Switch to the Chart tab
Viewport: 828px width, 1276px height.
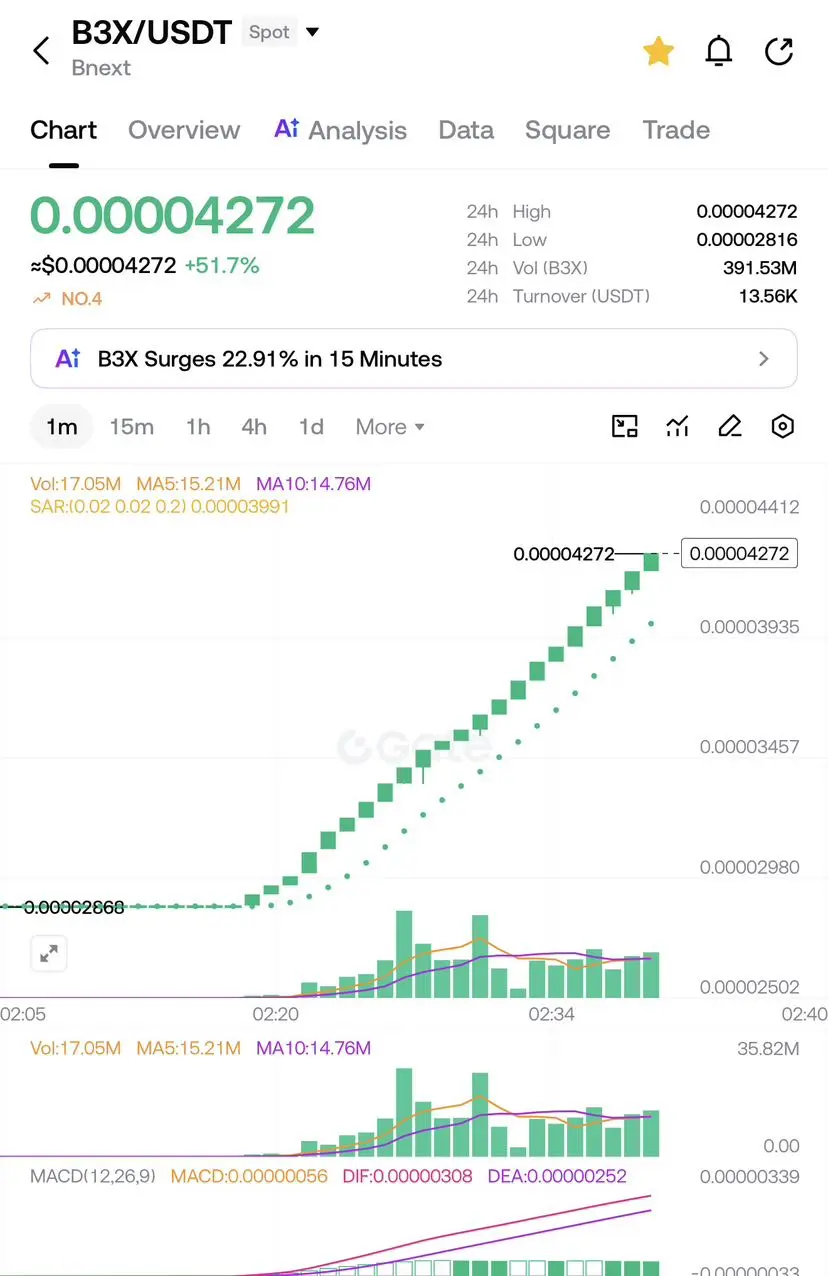(63, 130)
